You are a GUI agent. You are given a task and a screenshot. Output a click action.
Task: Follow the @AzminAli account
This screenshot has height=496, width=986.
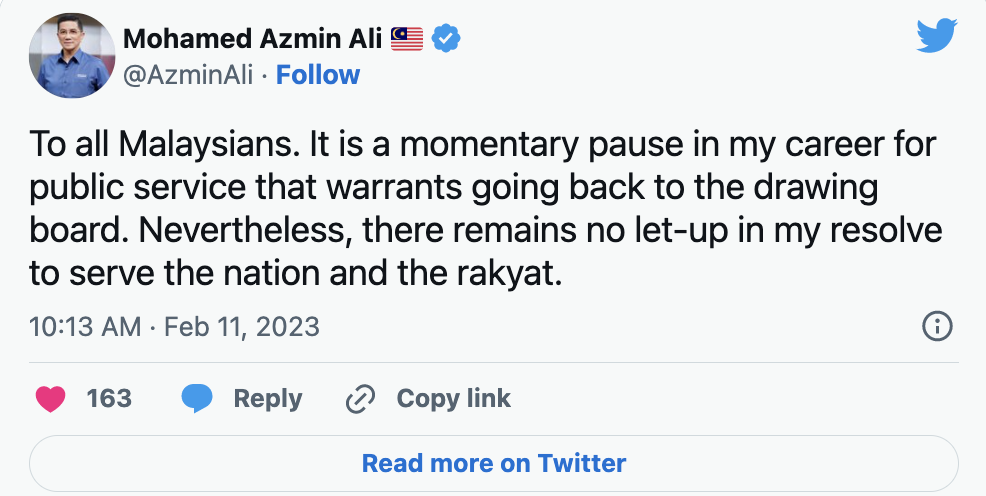coord(318,75)
